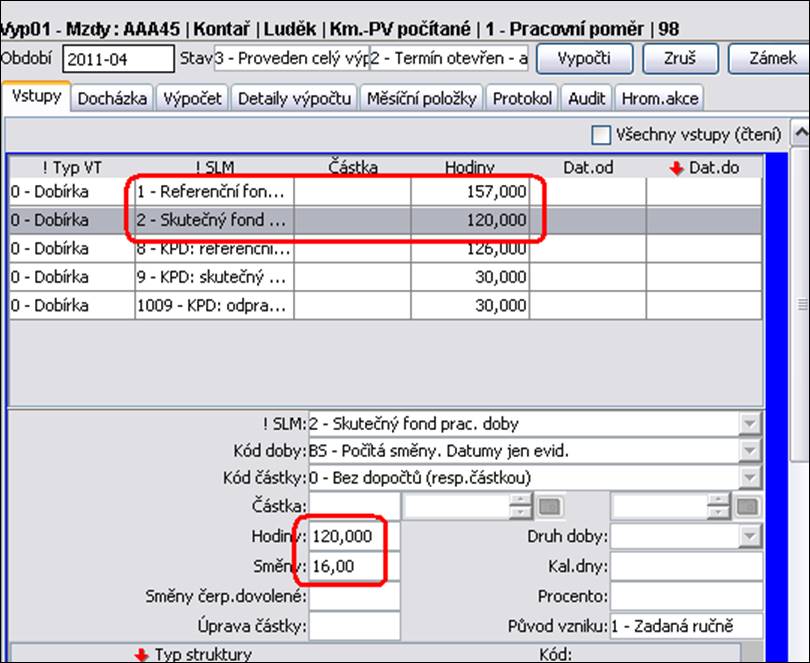This screenshot has height=663, width=810.
Task: Click the Zruš button
Action: pos(678,58)
